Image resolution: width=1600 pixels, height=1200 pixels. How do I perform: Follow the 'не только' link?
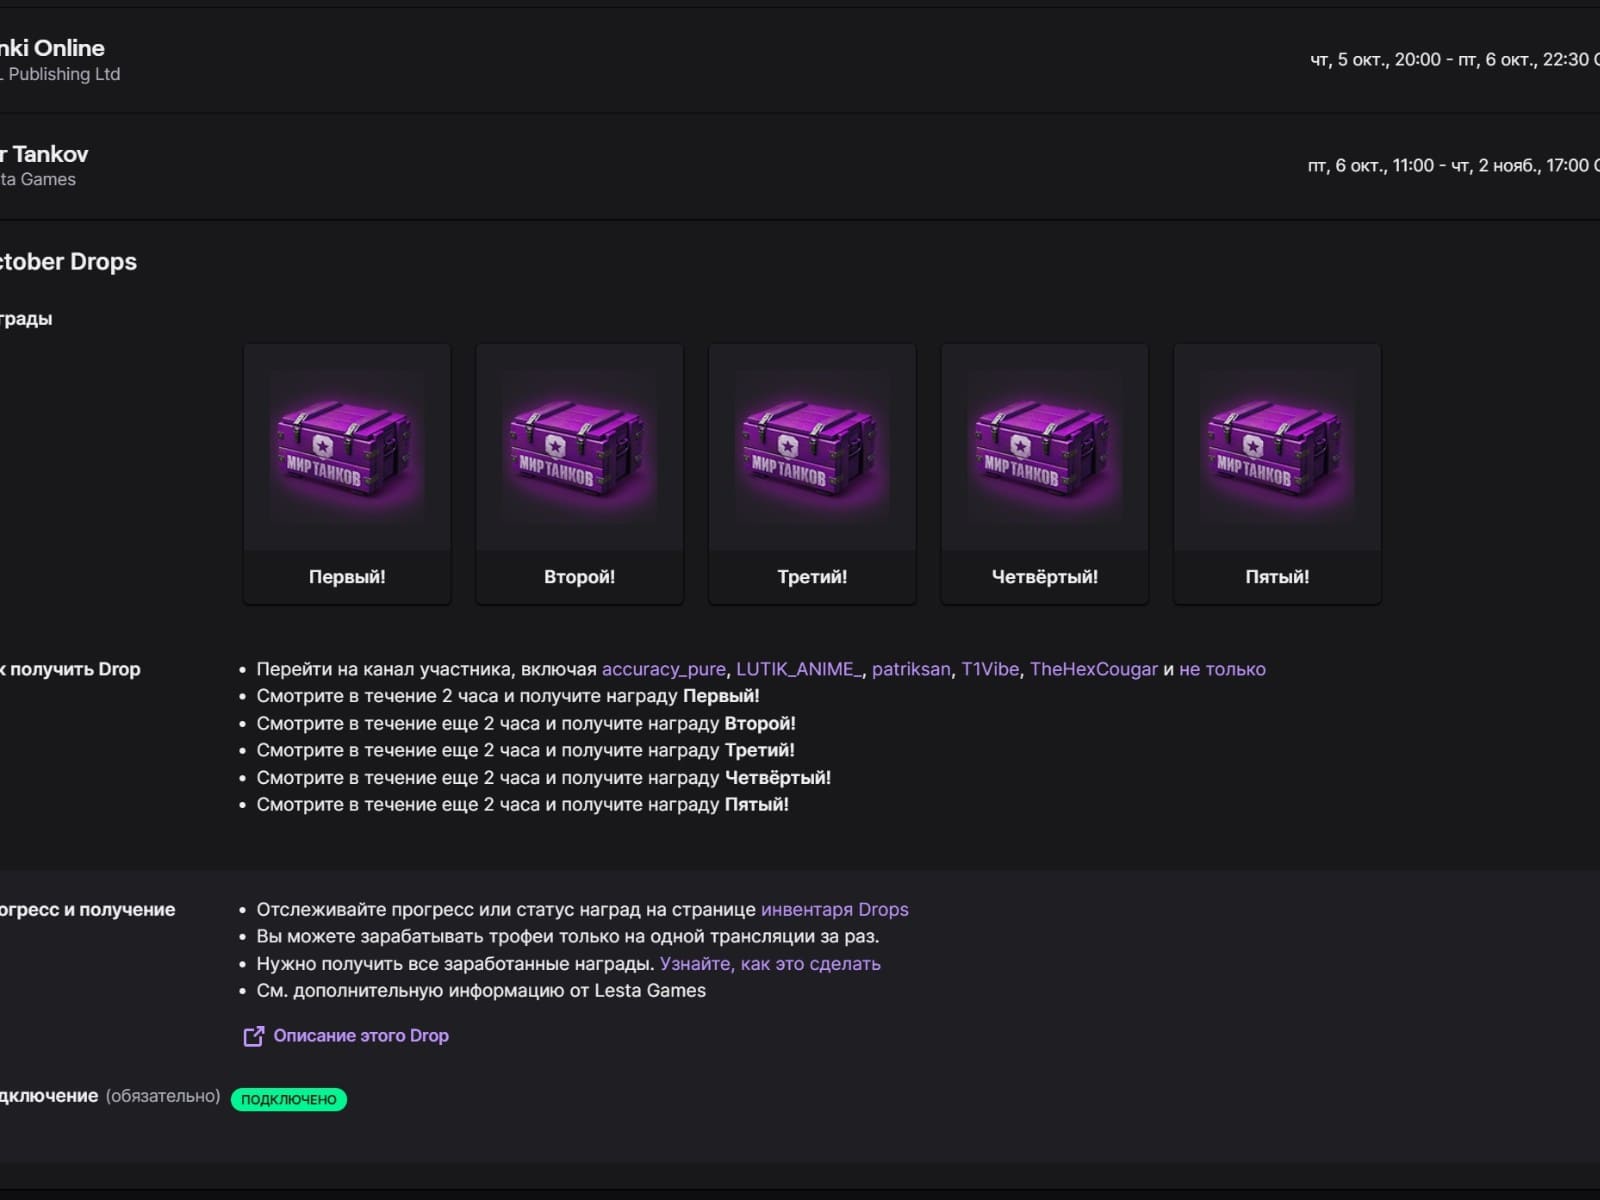[1222, 670]
